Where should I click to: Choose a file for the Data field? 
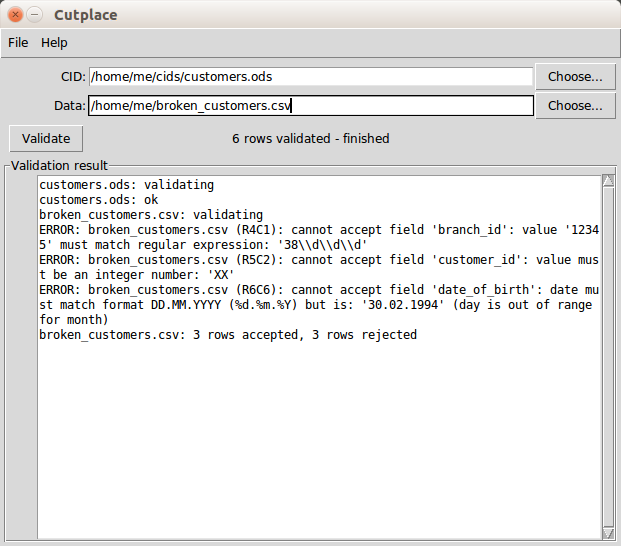pyautogui.click(x=575, y=106)
